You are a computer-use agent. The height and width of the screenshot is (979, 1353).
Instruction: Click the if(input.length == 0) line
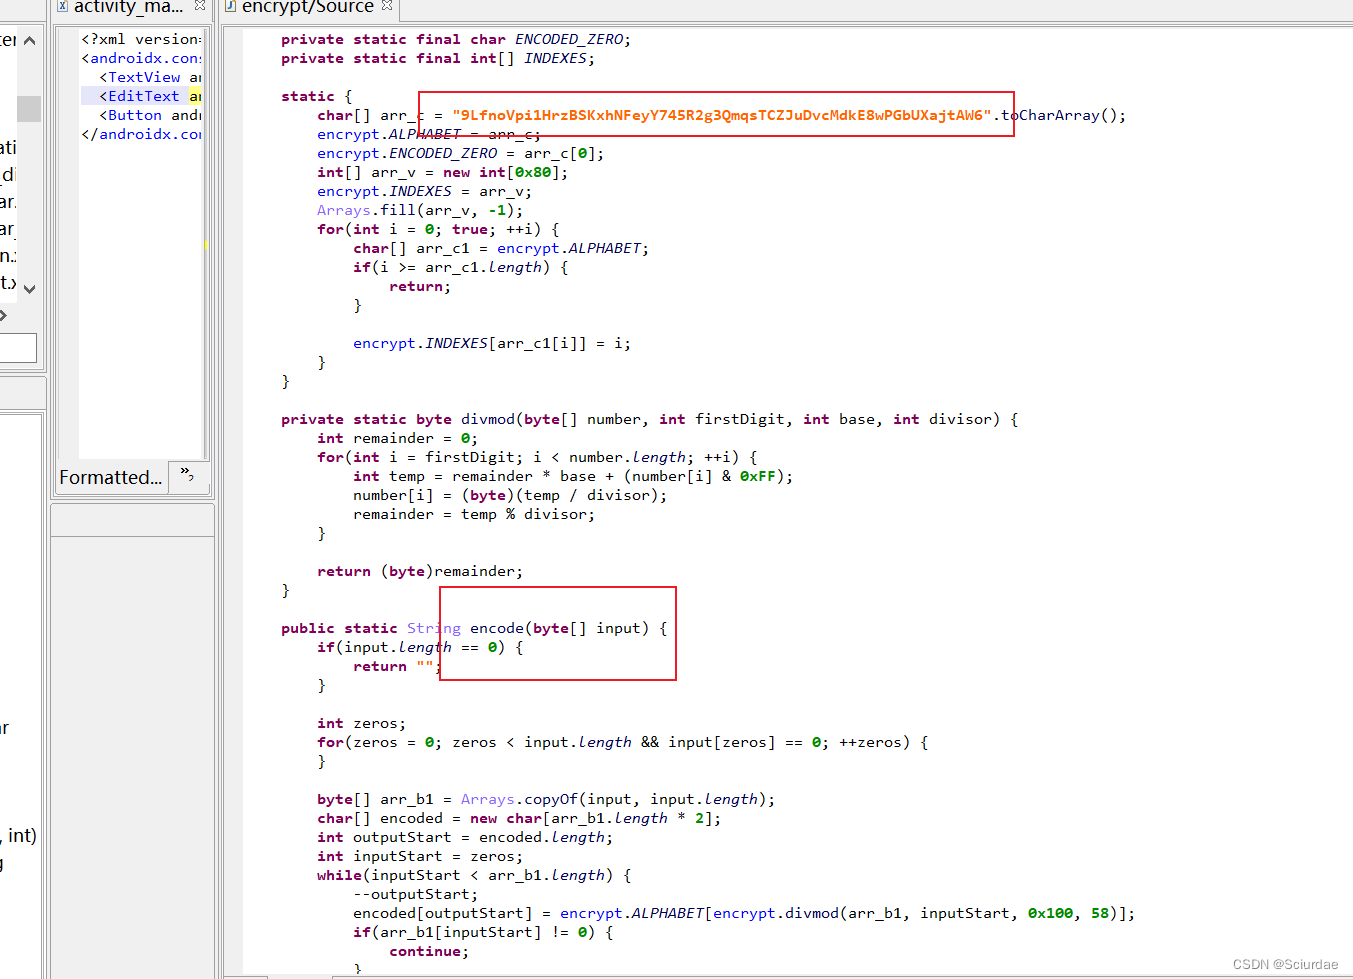click(419, 647)
